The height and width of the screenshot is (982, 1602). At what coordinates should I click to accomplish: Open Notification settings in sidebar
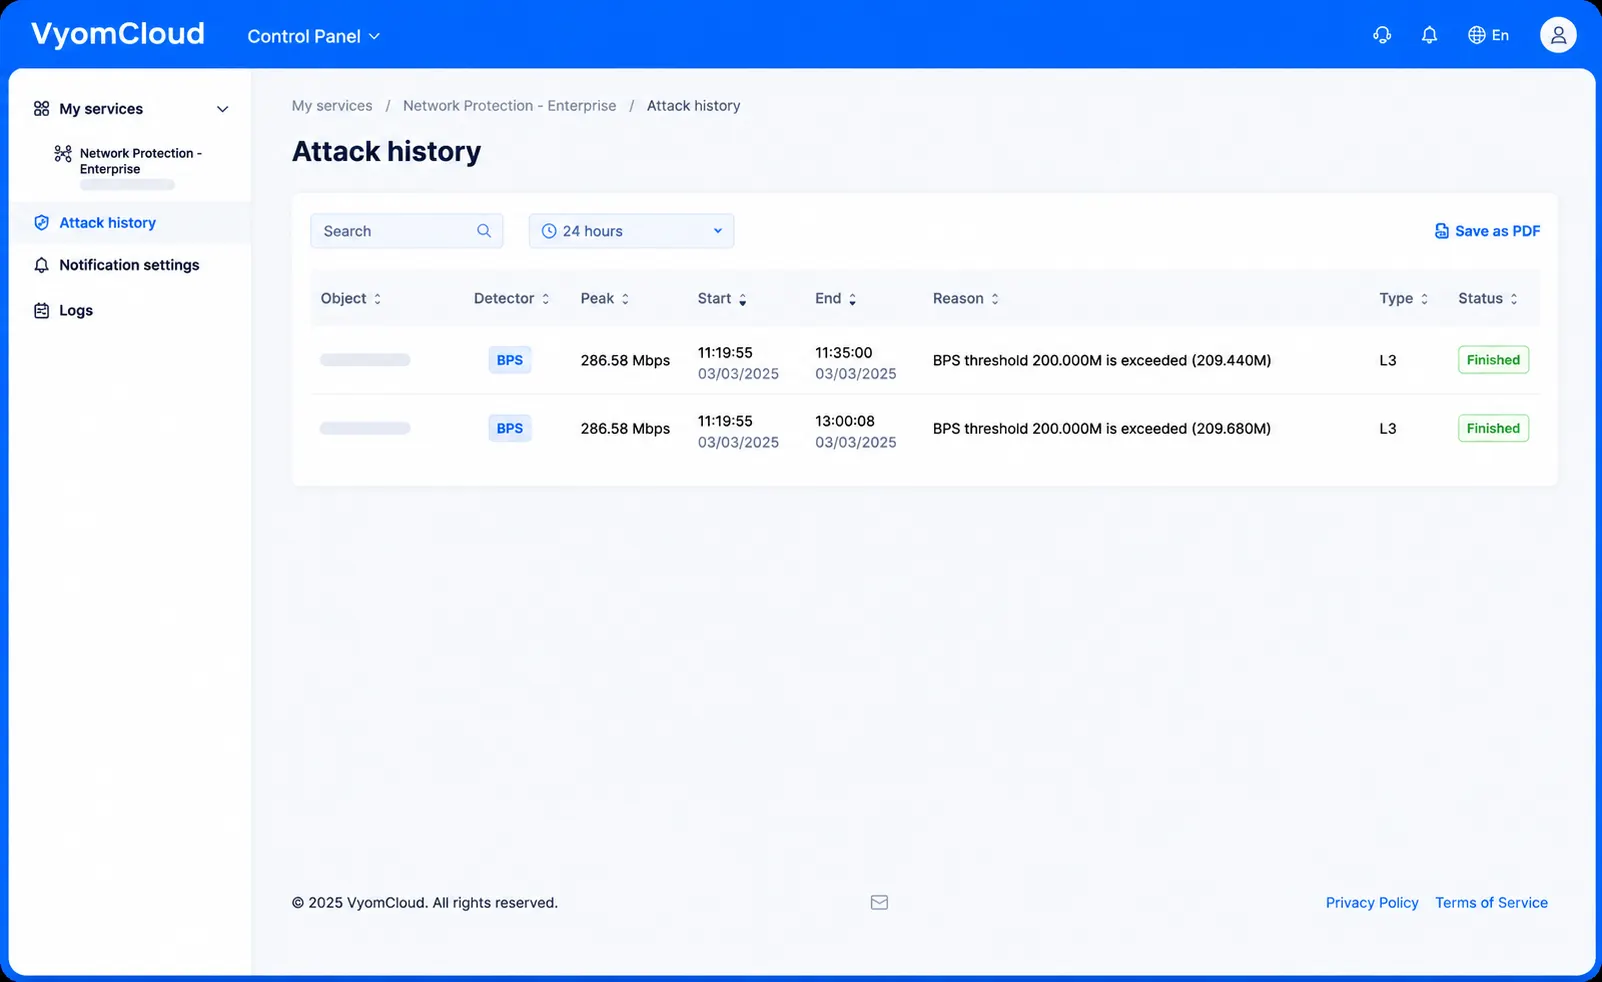(130, 265)
